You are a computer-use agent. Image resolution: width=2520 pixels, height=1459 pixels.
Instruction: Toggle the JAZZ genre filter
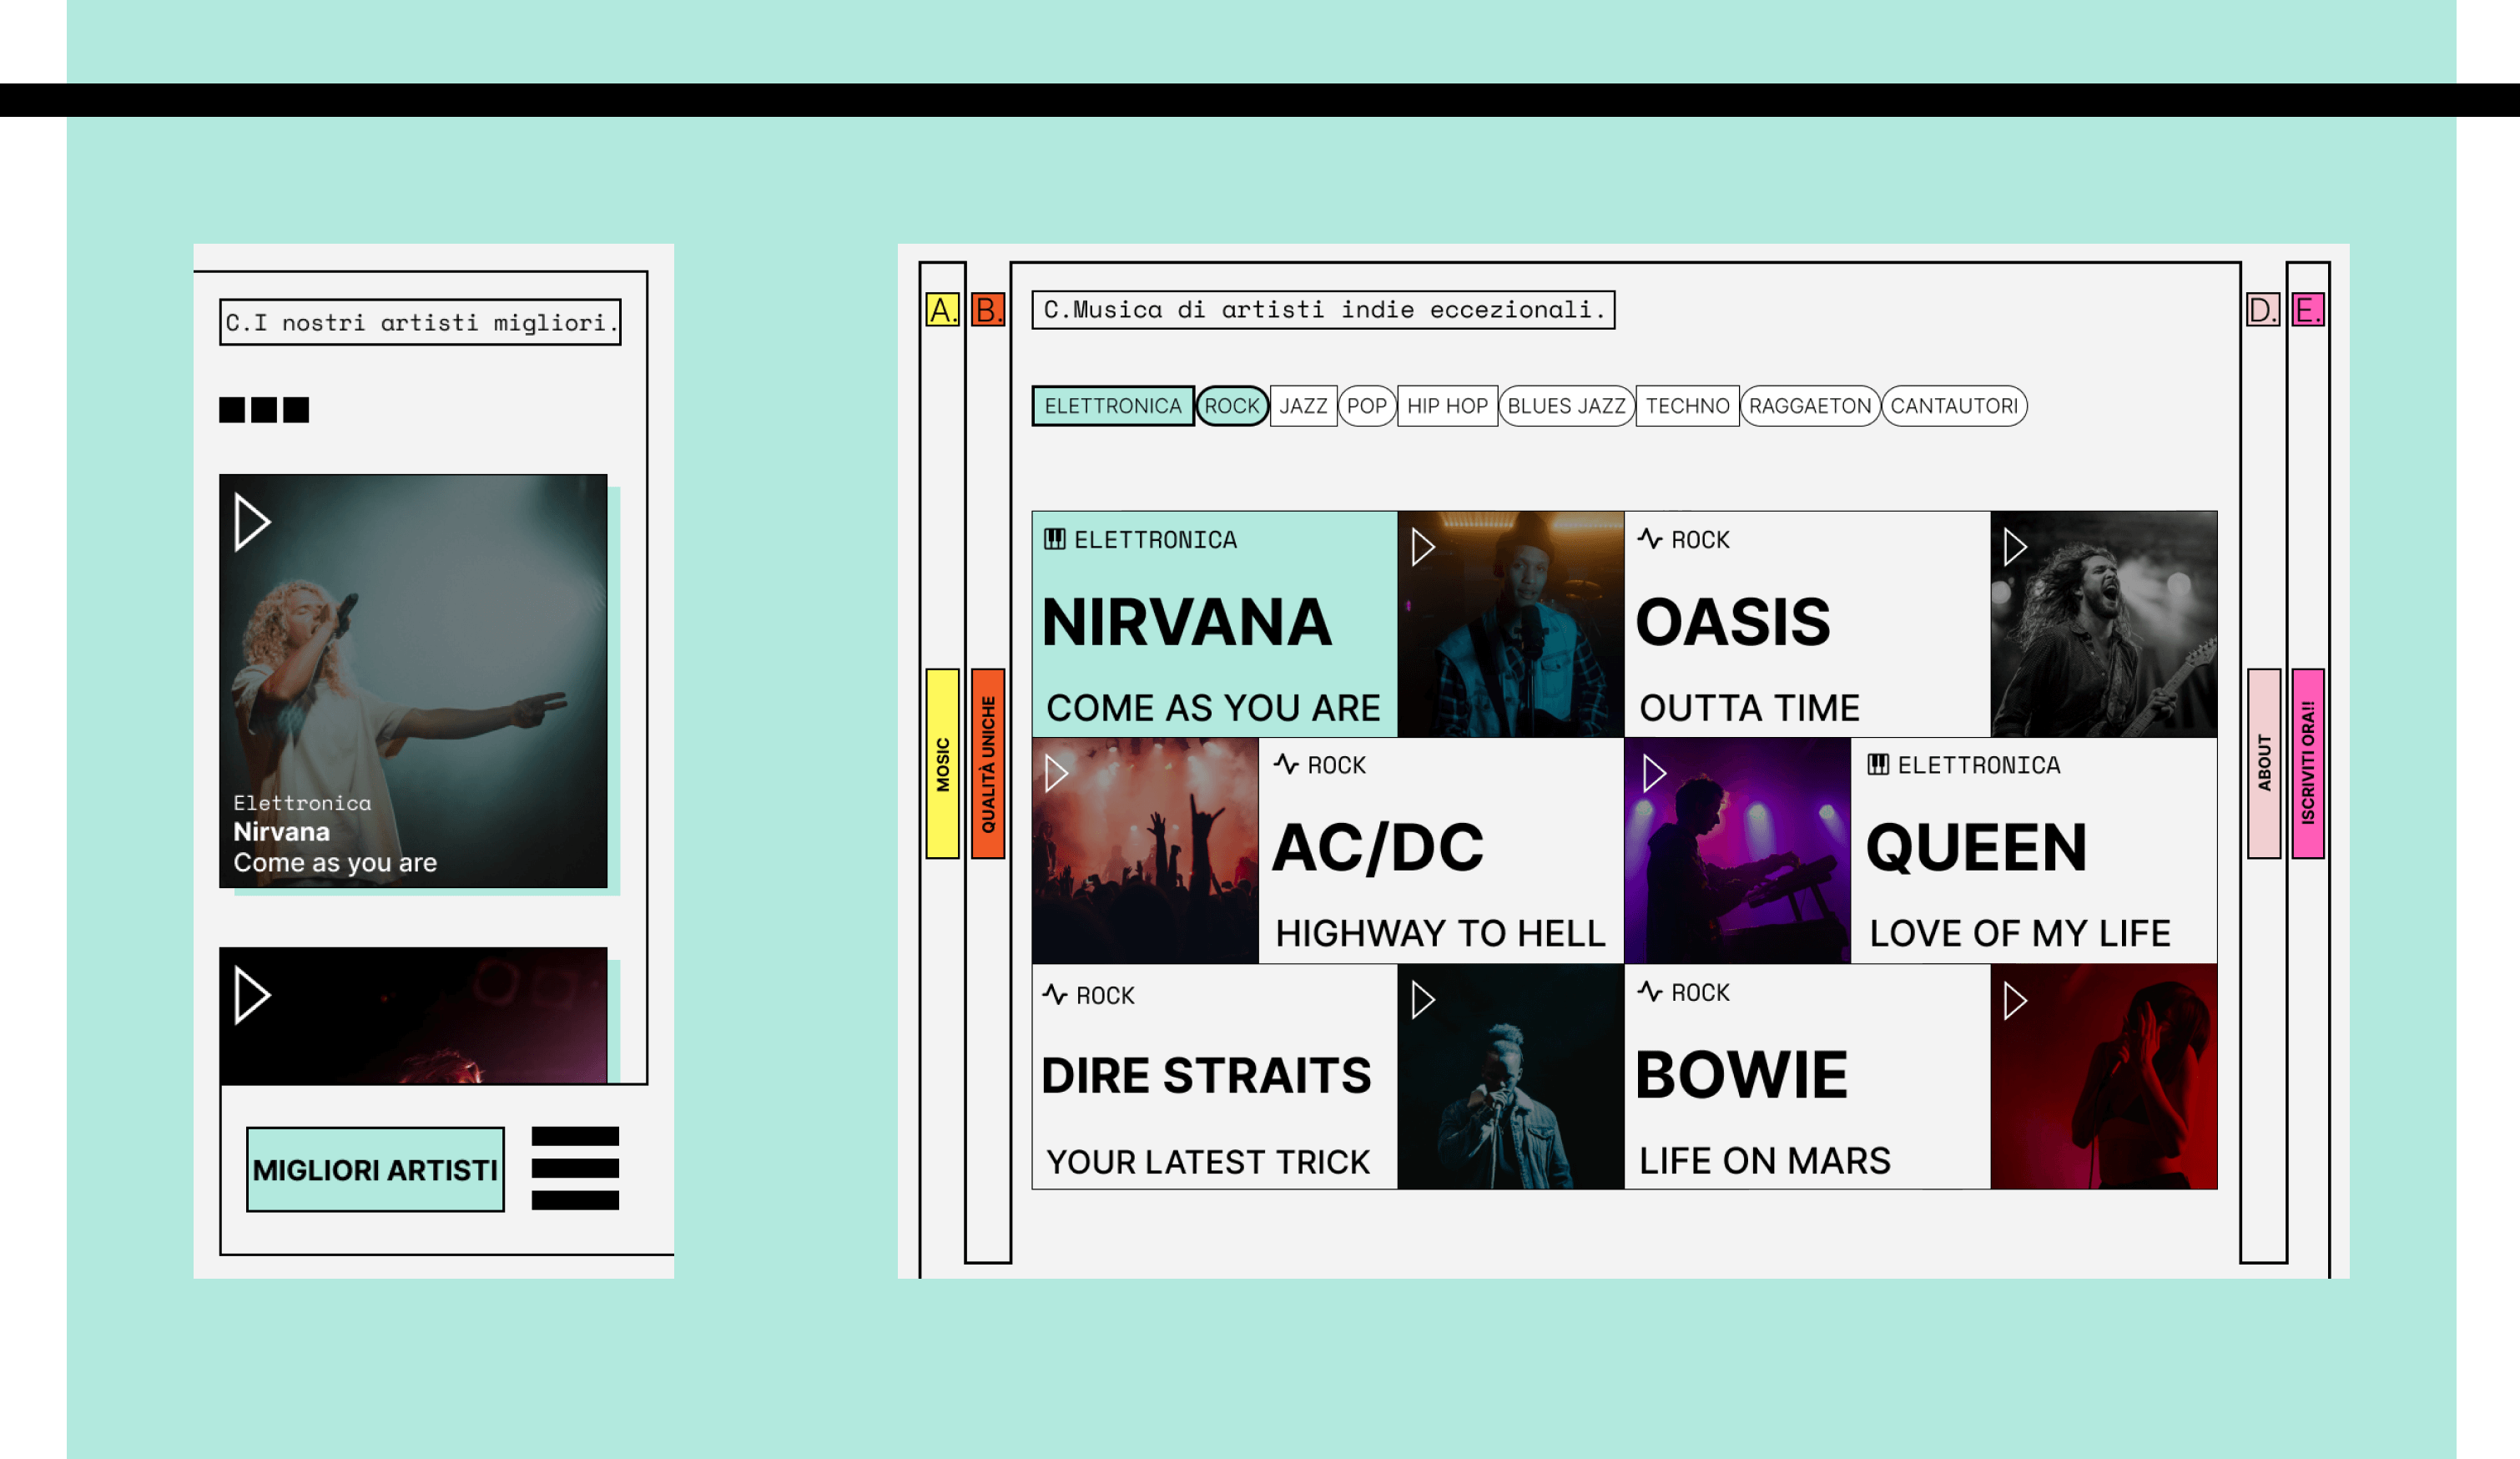tap(1303, 406)
